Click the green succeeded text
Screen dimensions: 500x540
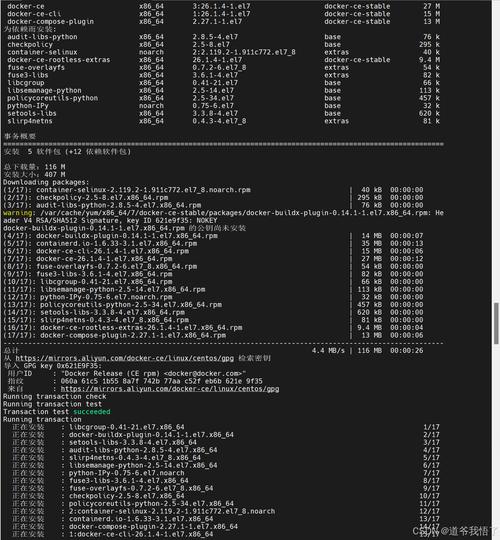pos(92,412)
